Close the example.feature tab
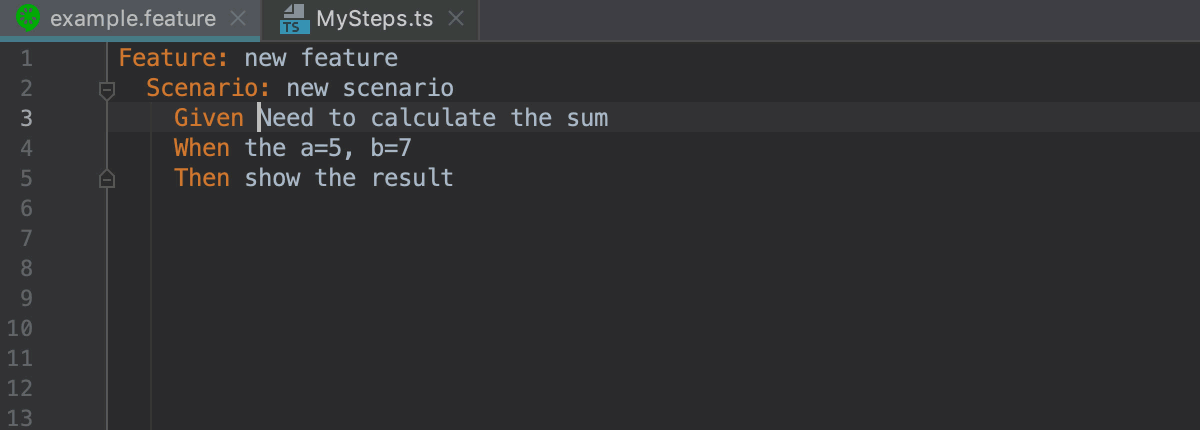1200x430 pixels. pos(236,18)
